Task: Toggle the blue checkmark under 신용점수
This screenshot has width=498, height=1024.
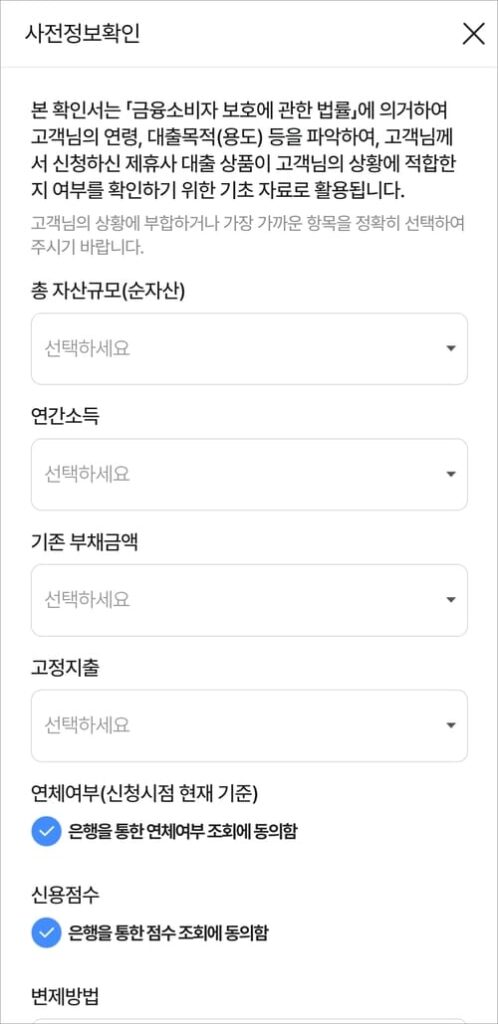Action: pyautogui.click(x=46, y=933)
